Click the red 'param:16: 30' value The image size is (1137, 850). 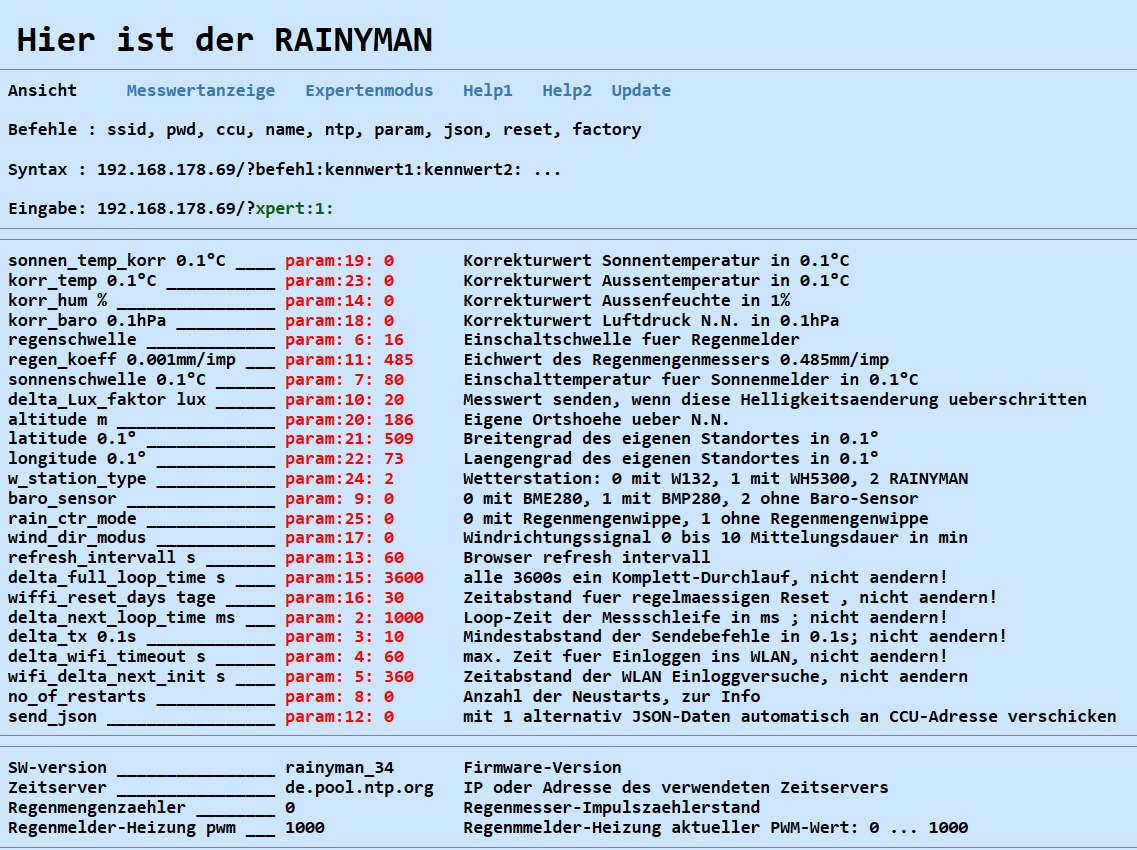pyautogui.click(x=344, y=598)
